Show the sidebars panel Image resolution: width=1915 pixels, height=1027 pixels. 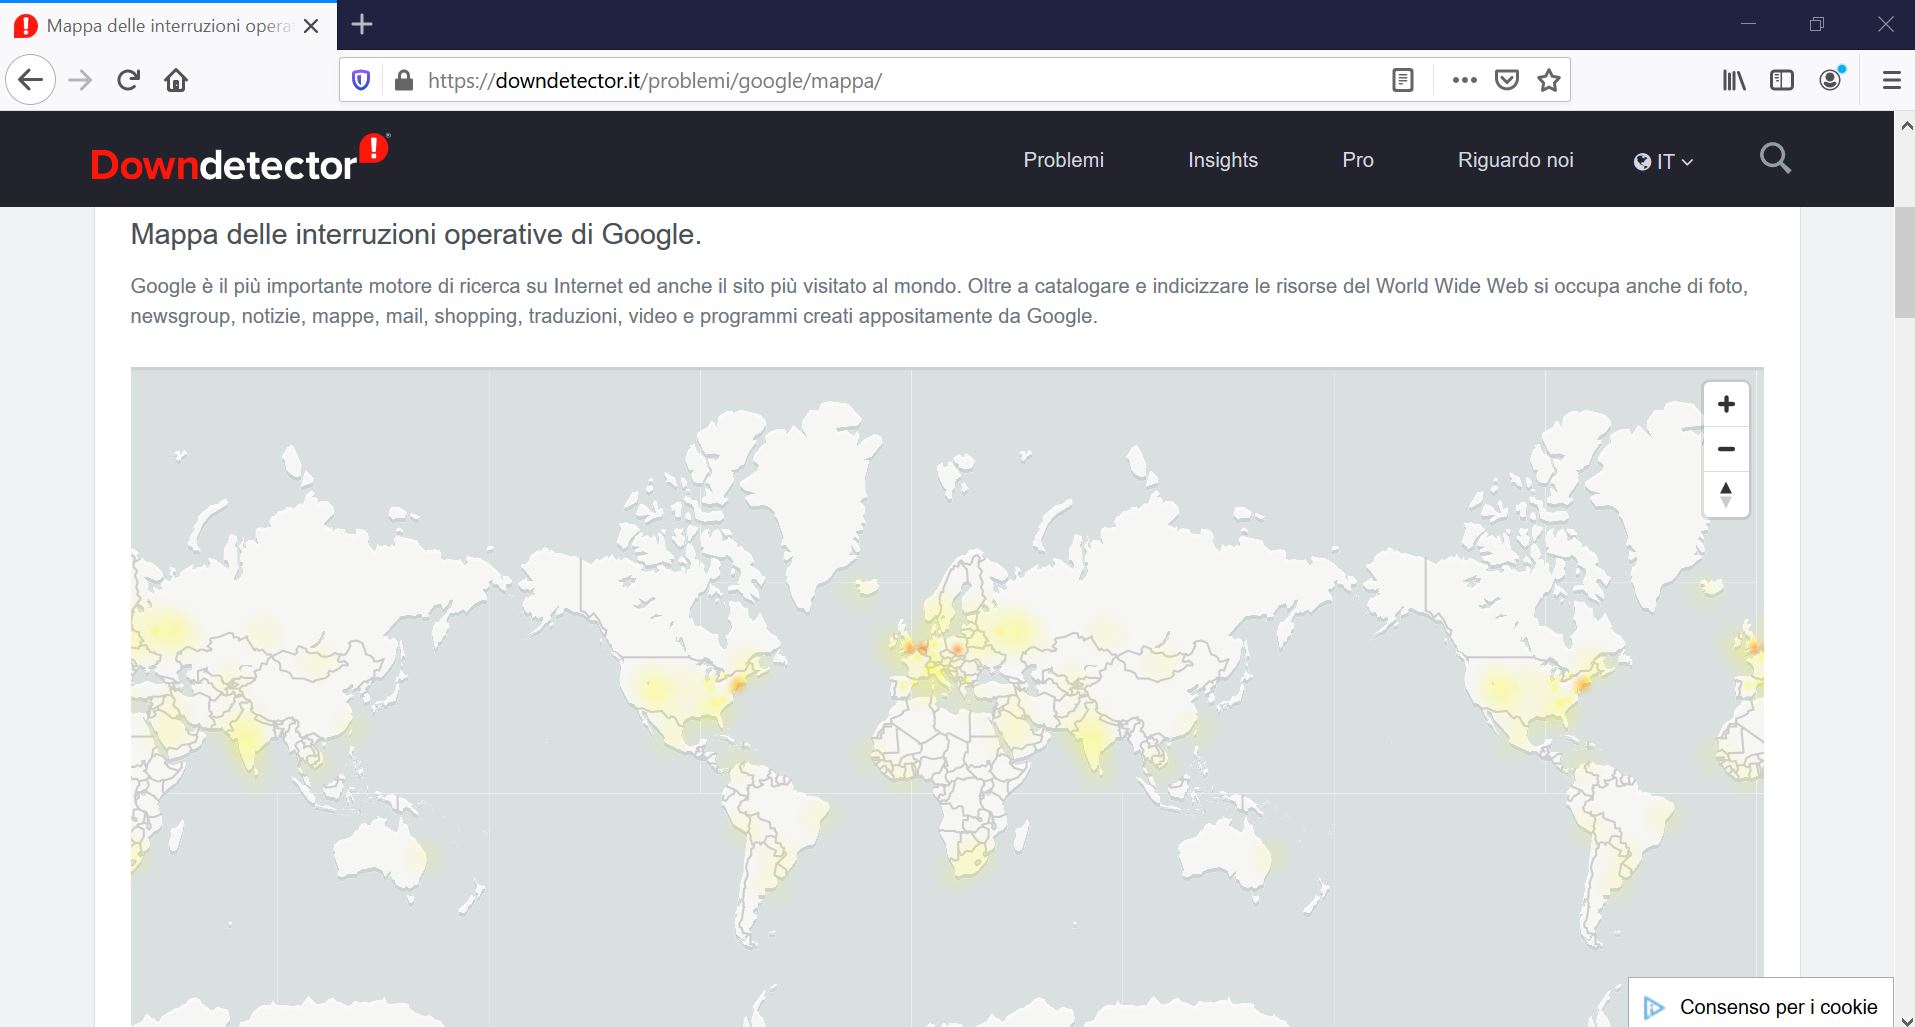pos(1782,80)
